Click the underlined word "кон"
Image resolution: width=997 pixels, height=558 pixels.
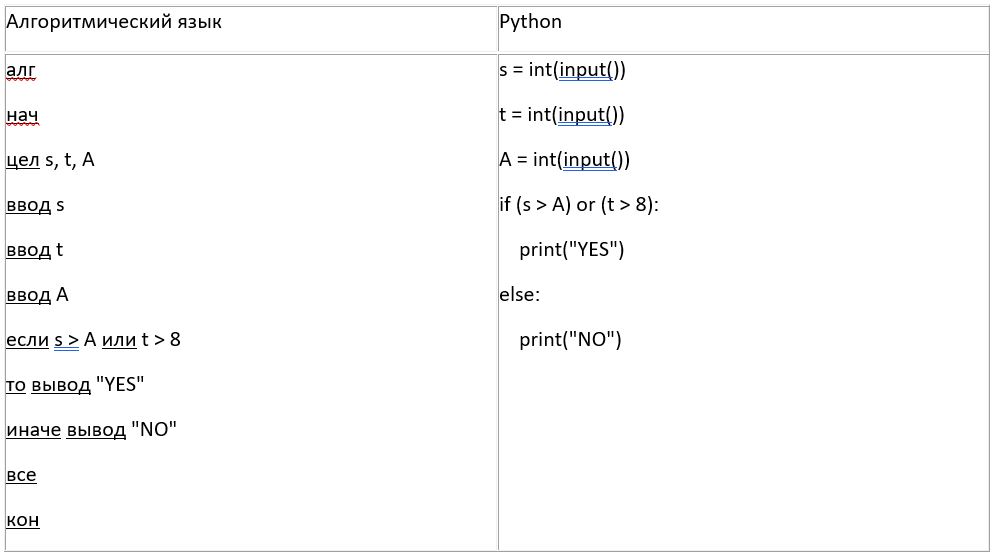coord(22,520)
